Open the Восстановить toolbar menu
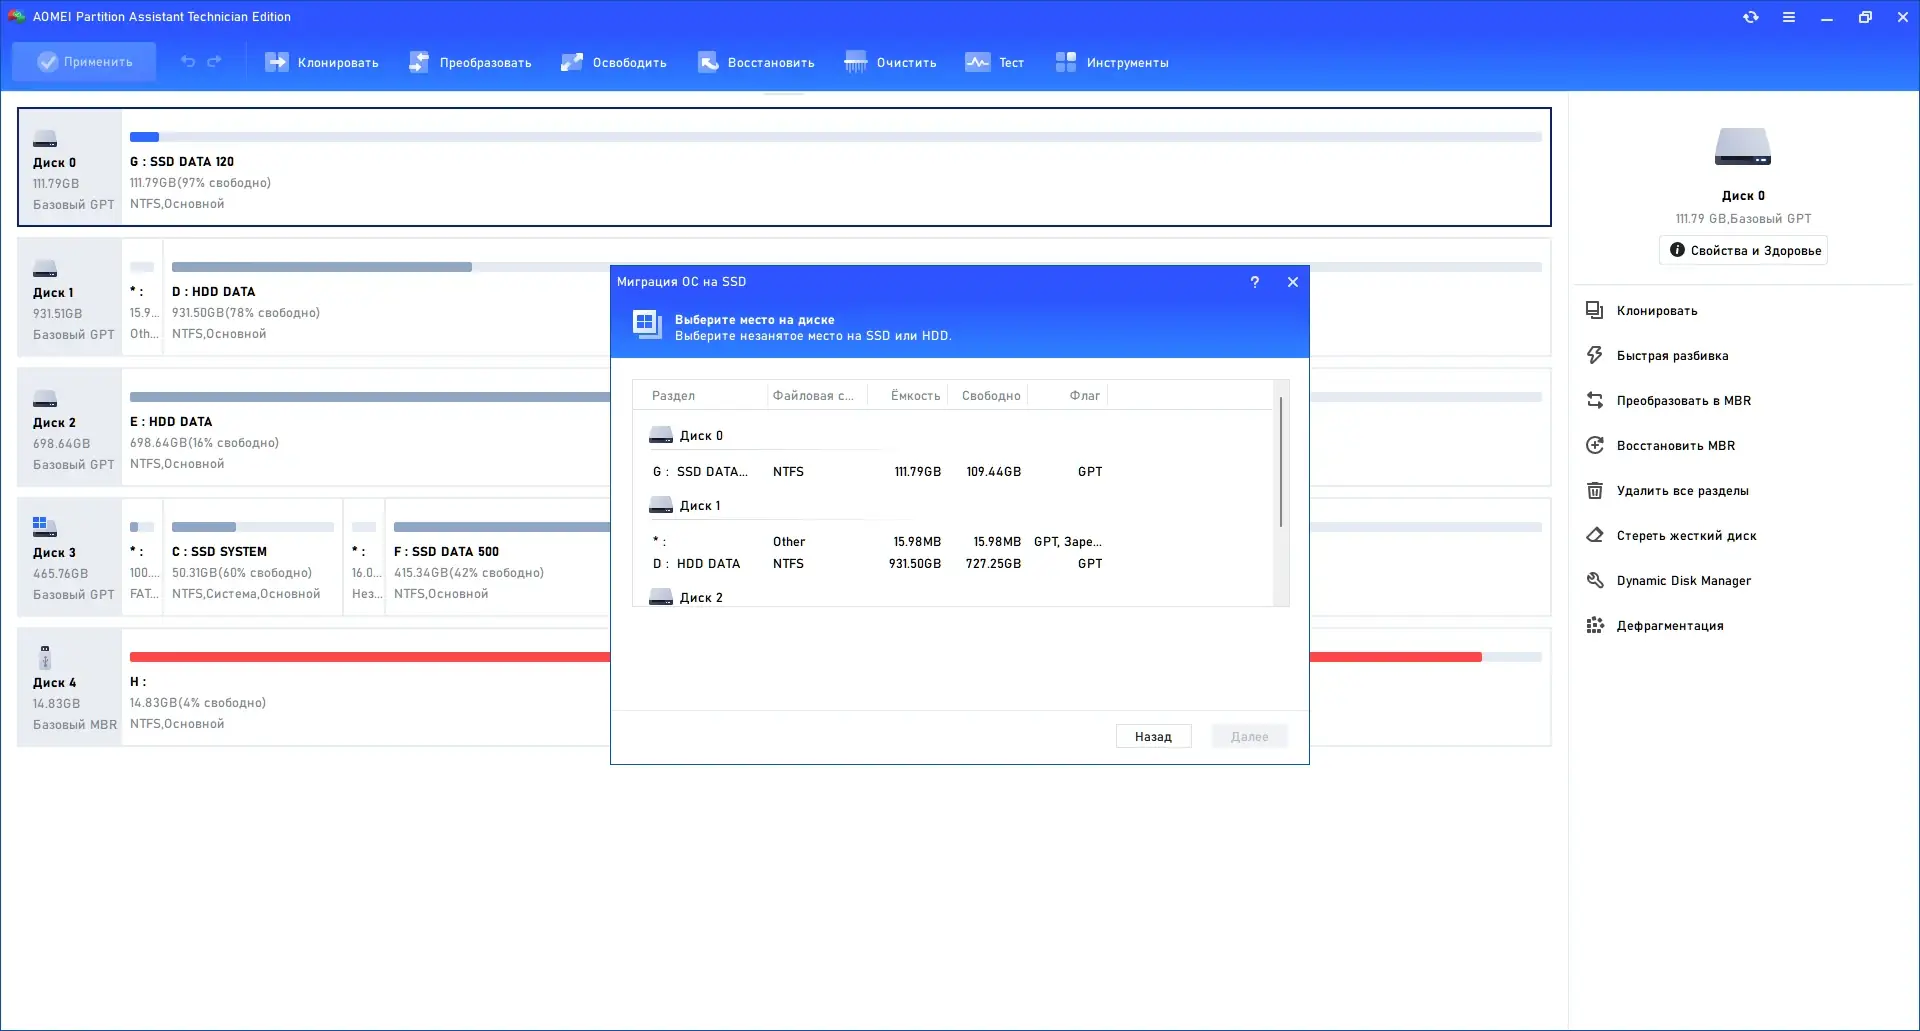The height and width of the screenshot is (1031, 1920). pos(756,62)
